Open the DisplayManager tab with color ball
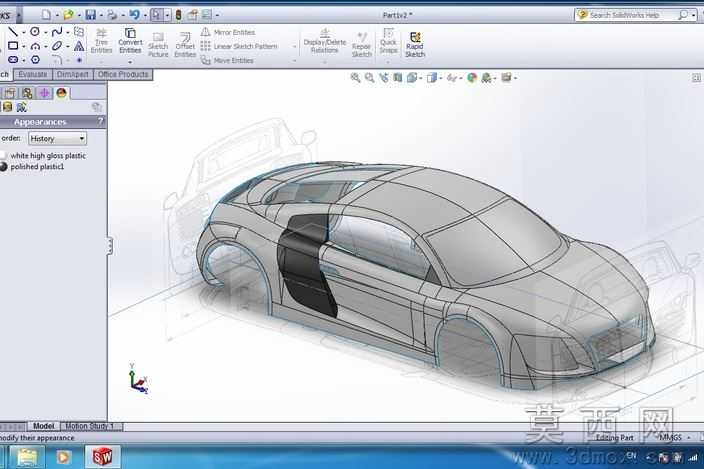The width and height of the screenshot is (704, 469). coord(62,93)
